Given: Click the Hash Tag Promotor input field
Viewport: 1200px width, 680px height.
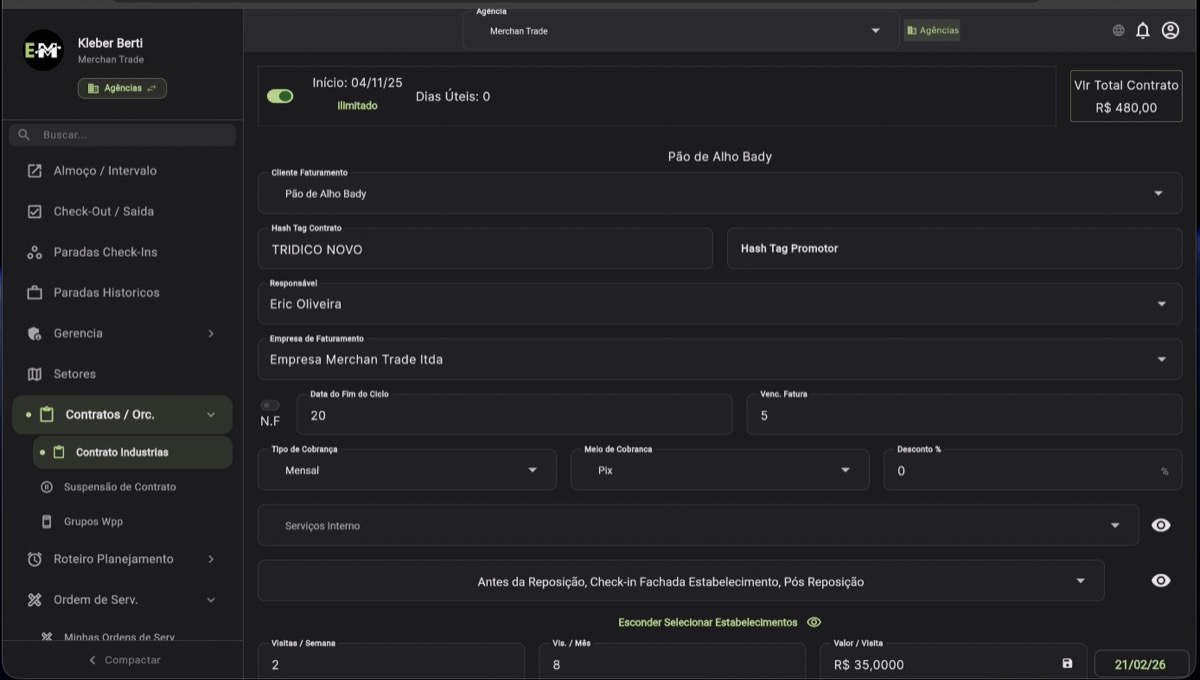Looking at the screenshot, I should [953, 249].
